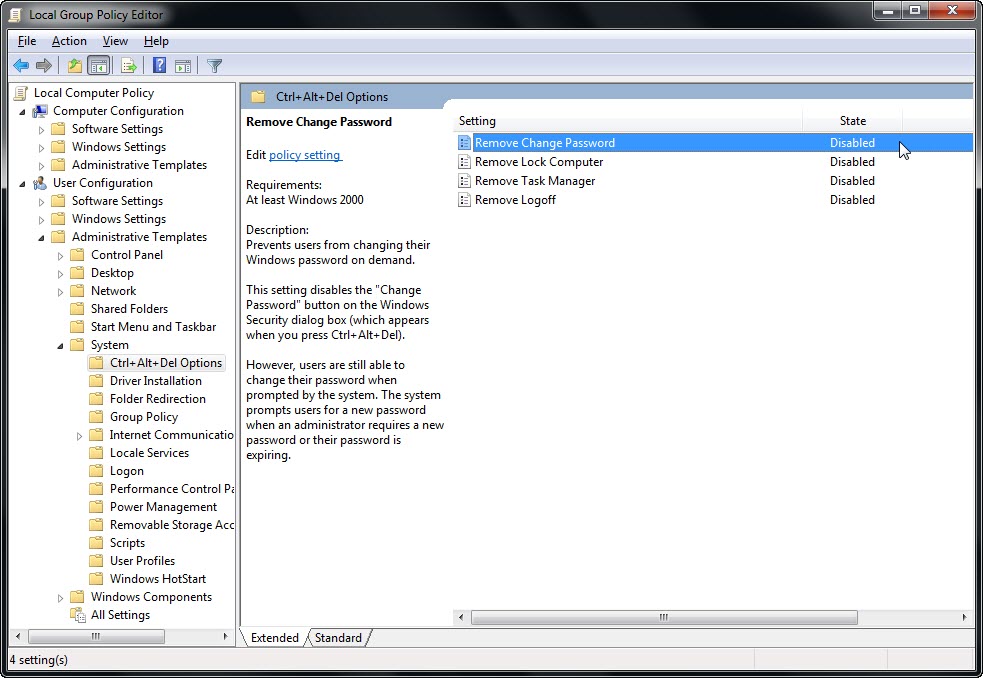Sort by the Setting column header
The height and width of the screenshot is (678, 983).
pos(627,121)
